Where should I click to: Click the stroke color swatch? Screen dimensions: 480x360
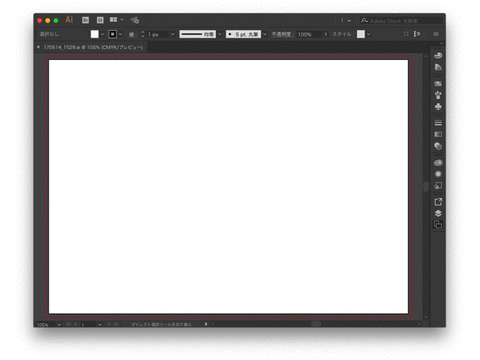[113, 34]
